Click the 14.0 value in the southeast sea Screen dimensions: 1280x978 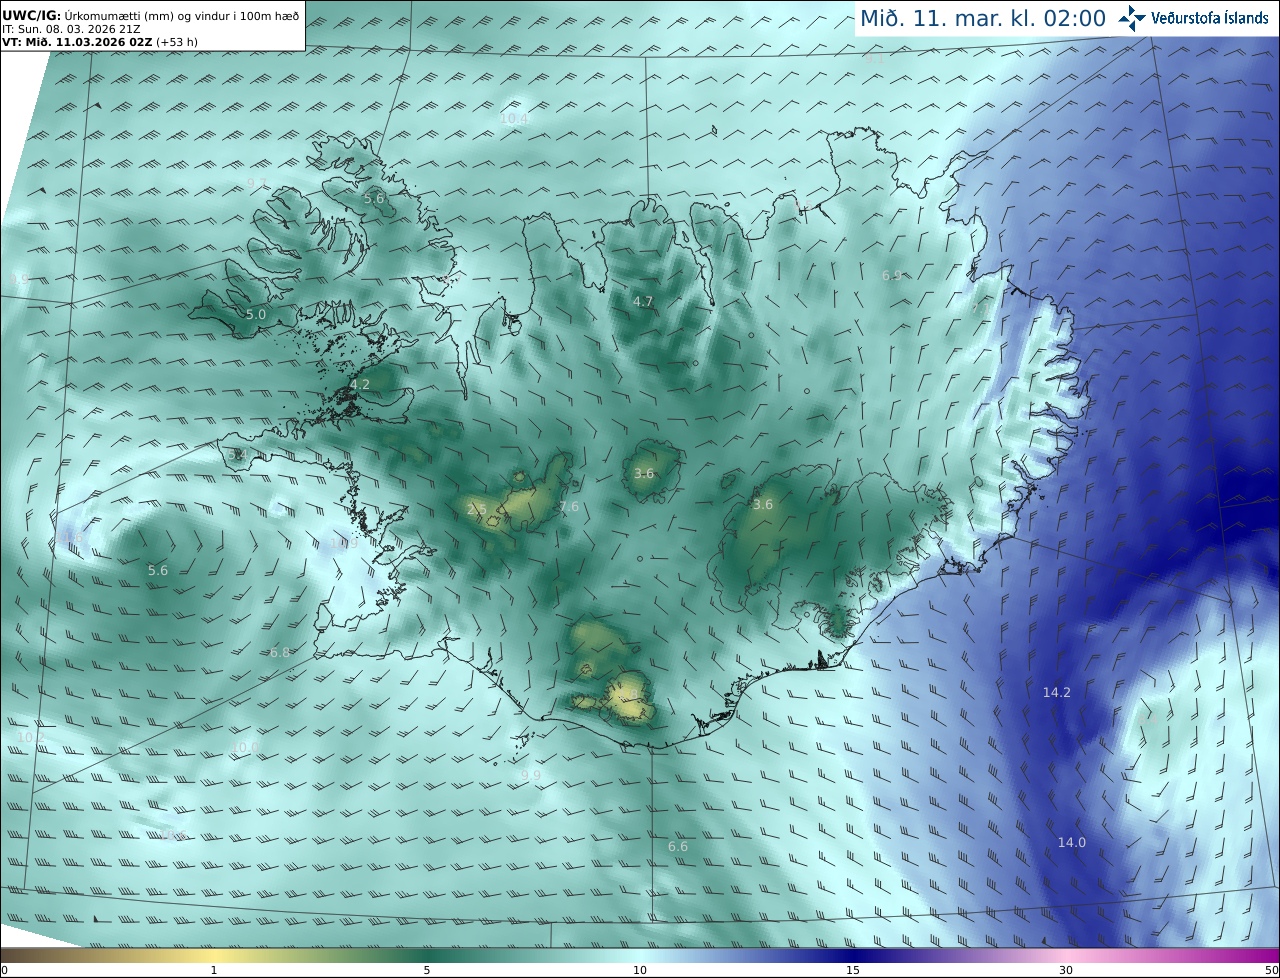(x=1072, y=842)
